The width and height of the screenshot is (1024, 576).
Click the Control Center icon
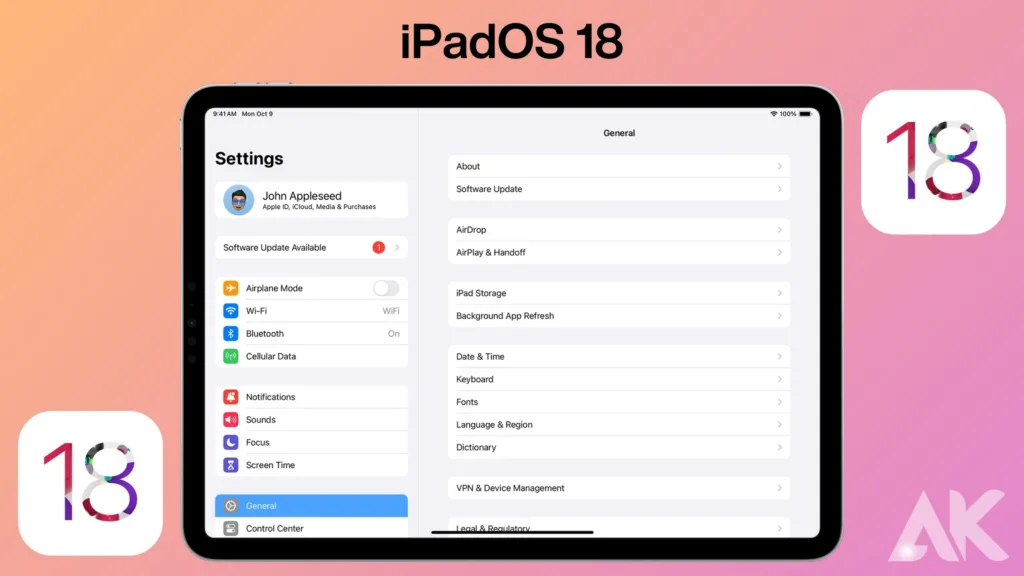click(231, 528)
